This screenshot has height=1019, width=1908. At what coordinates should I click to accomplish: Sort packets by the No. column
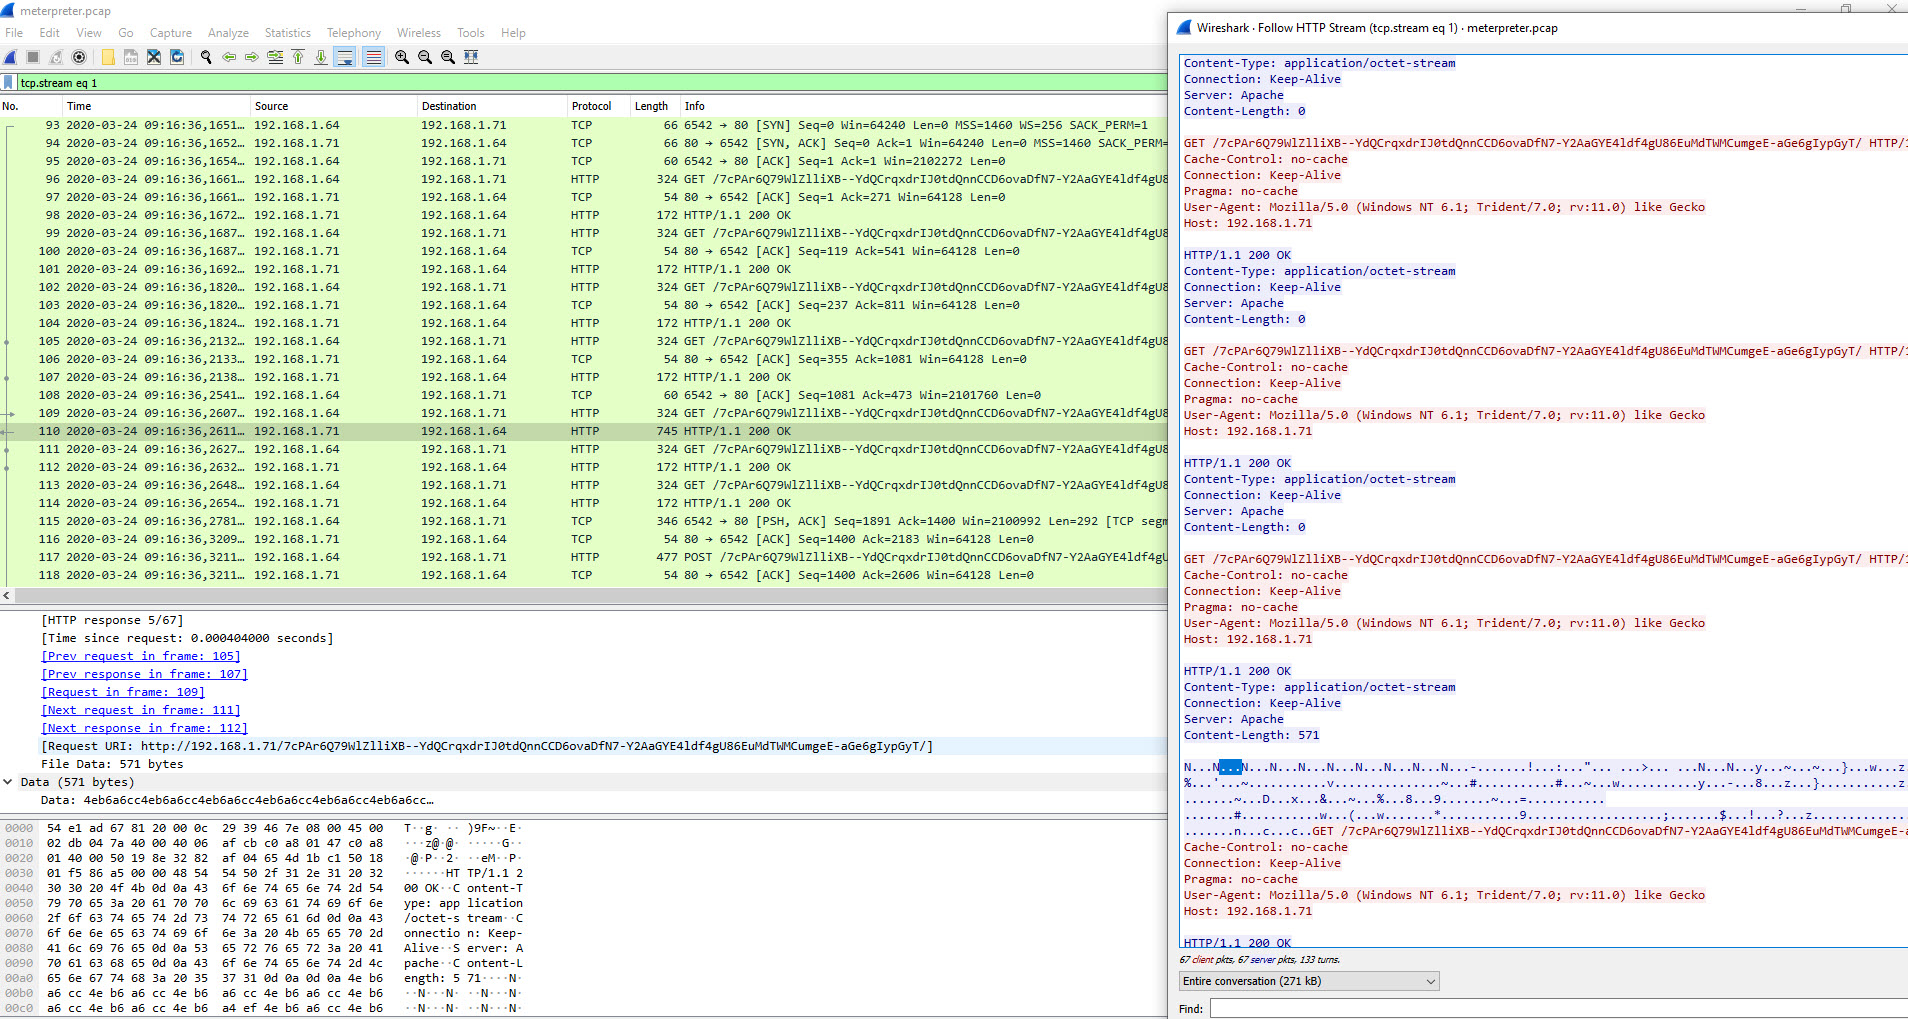click(30, 106)
